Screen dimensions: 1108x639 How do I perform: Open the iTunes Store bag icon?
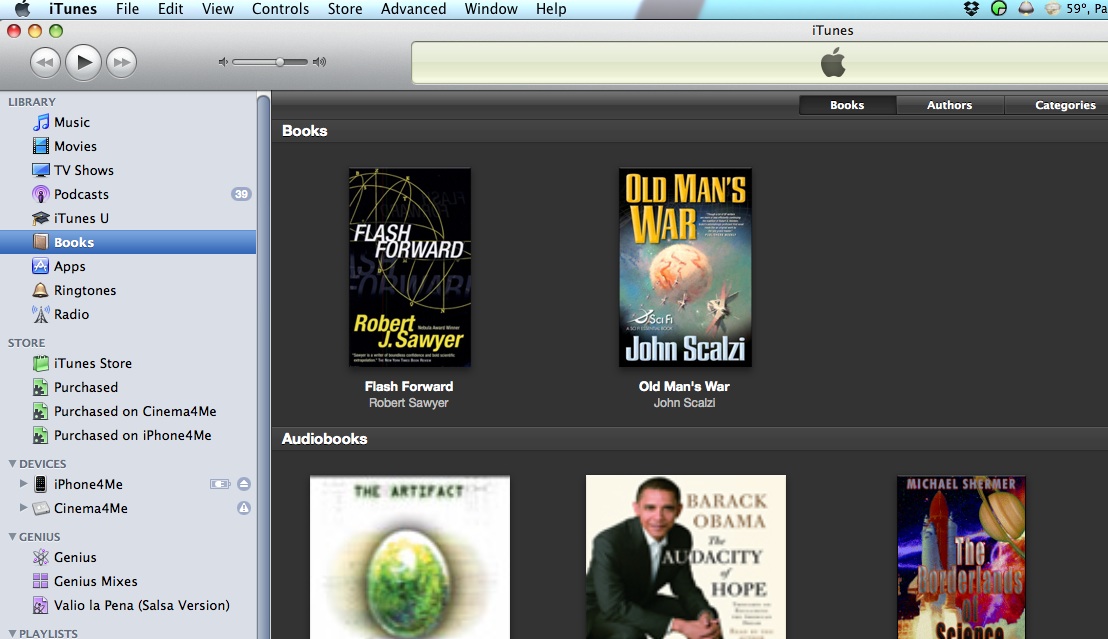(41, 363)
